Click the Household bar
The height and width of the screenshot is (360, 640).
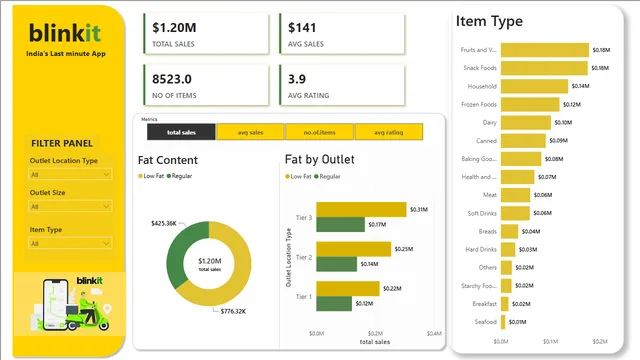534,86
